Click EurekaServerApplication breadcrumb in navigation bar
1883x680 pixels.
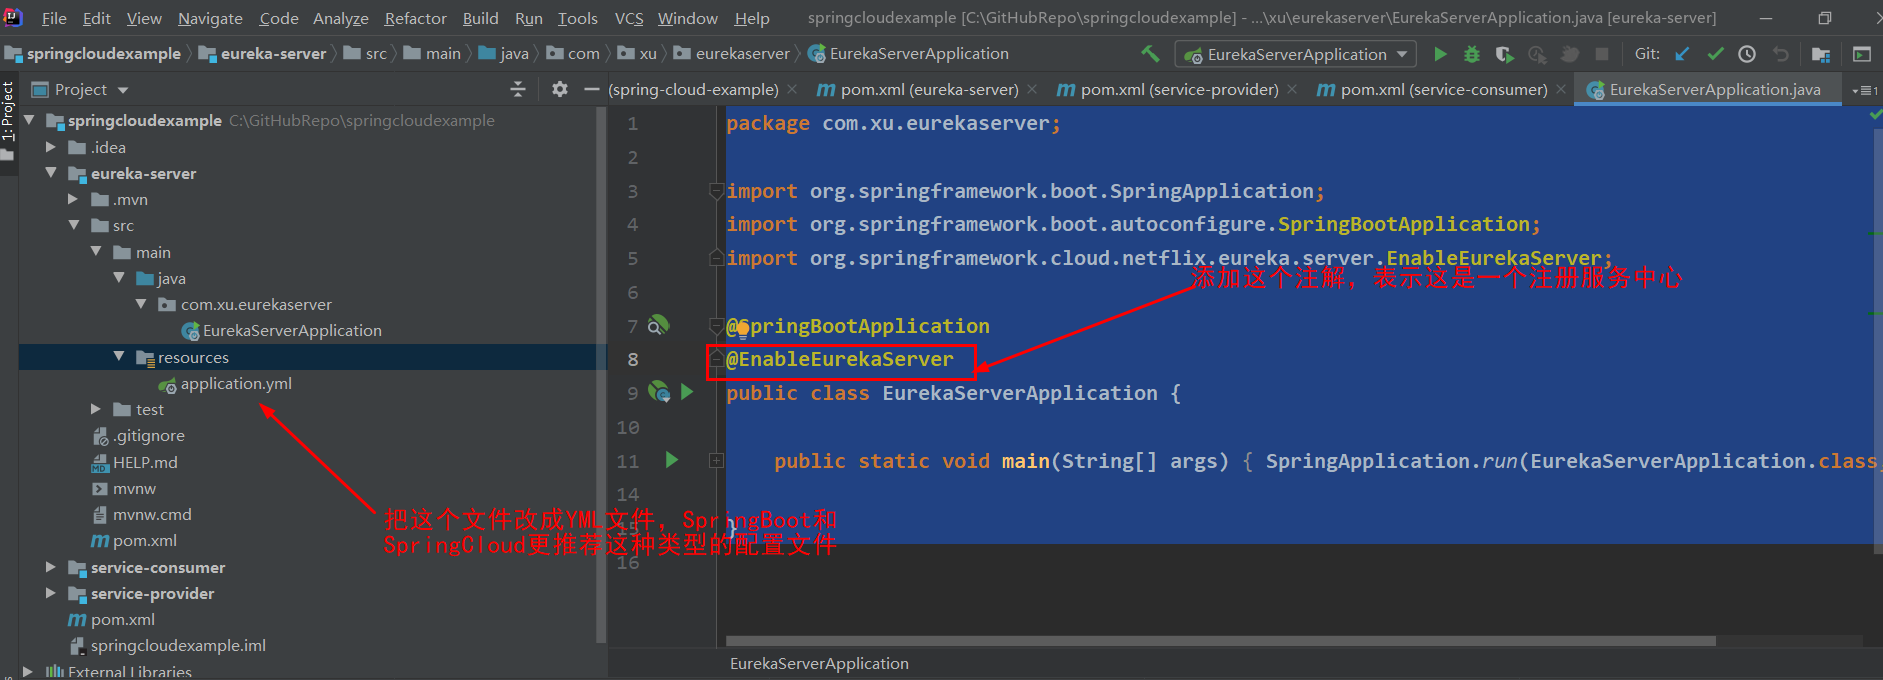tap(908, 54)
